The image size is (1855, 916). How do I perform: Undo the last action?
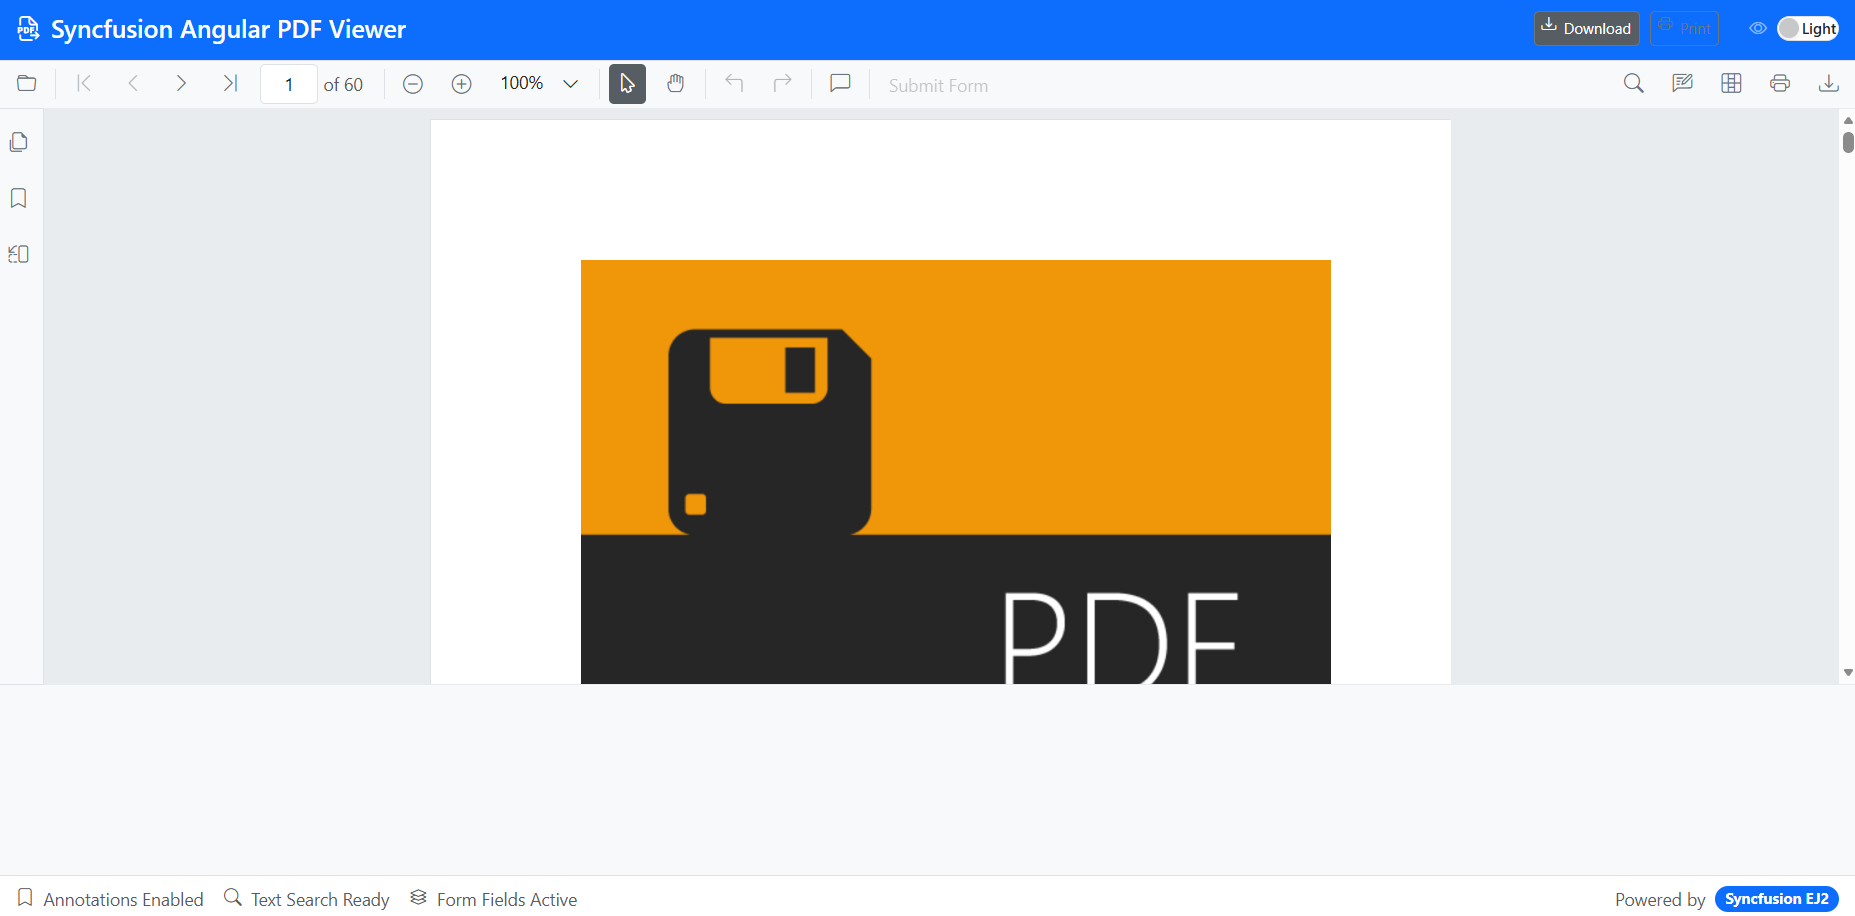tap(734, 84)
